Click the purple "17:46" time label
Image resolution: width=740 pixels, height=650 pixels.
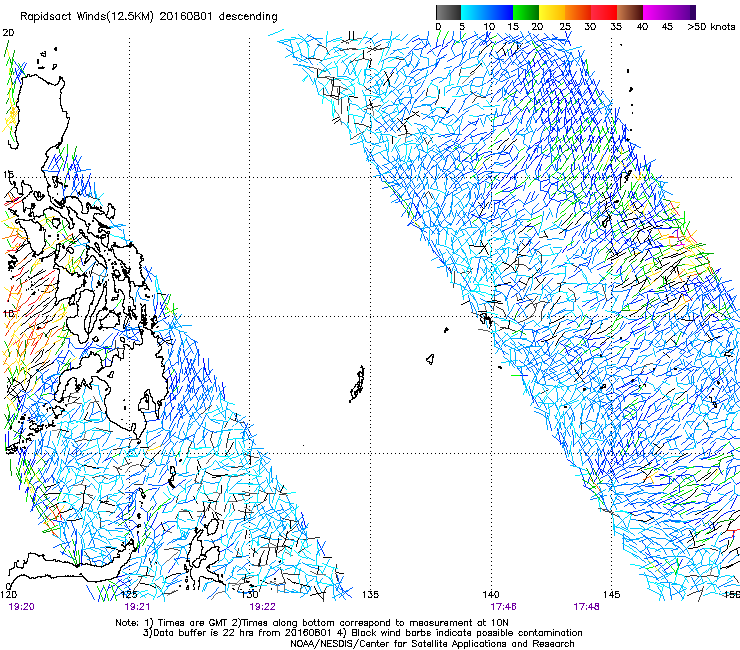(x=503, y=607)
